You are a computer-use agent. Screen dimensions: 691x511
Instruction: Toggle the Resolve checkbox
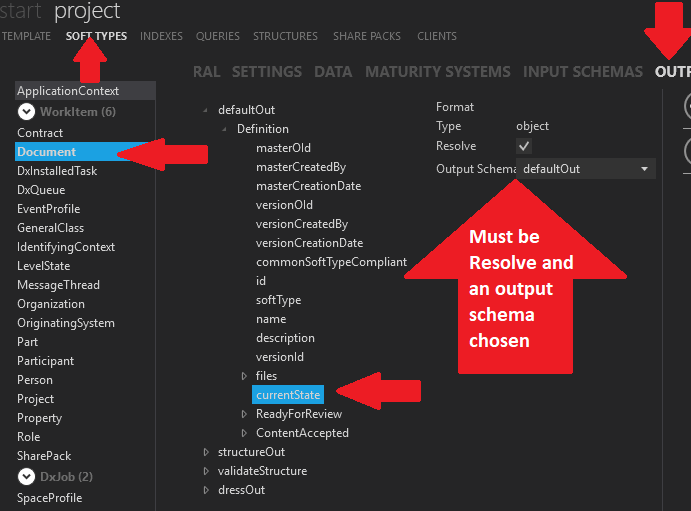click(x=523, y=146)
